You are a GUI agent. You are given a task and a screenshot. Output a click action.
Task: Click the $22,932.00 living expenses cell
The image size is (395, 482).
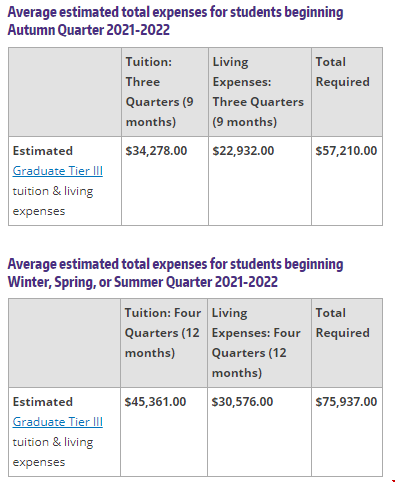pos(260,181)
